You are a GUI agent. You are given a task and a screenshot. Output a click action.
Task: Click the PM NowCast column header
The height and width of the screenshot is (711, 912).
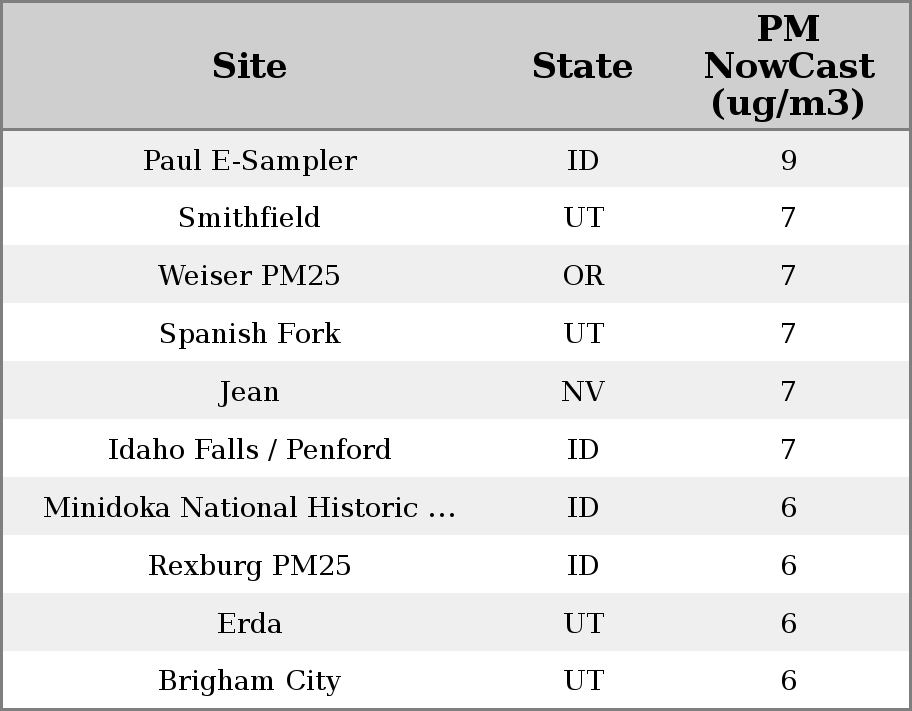click(788, 67)
